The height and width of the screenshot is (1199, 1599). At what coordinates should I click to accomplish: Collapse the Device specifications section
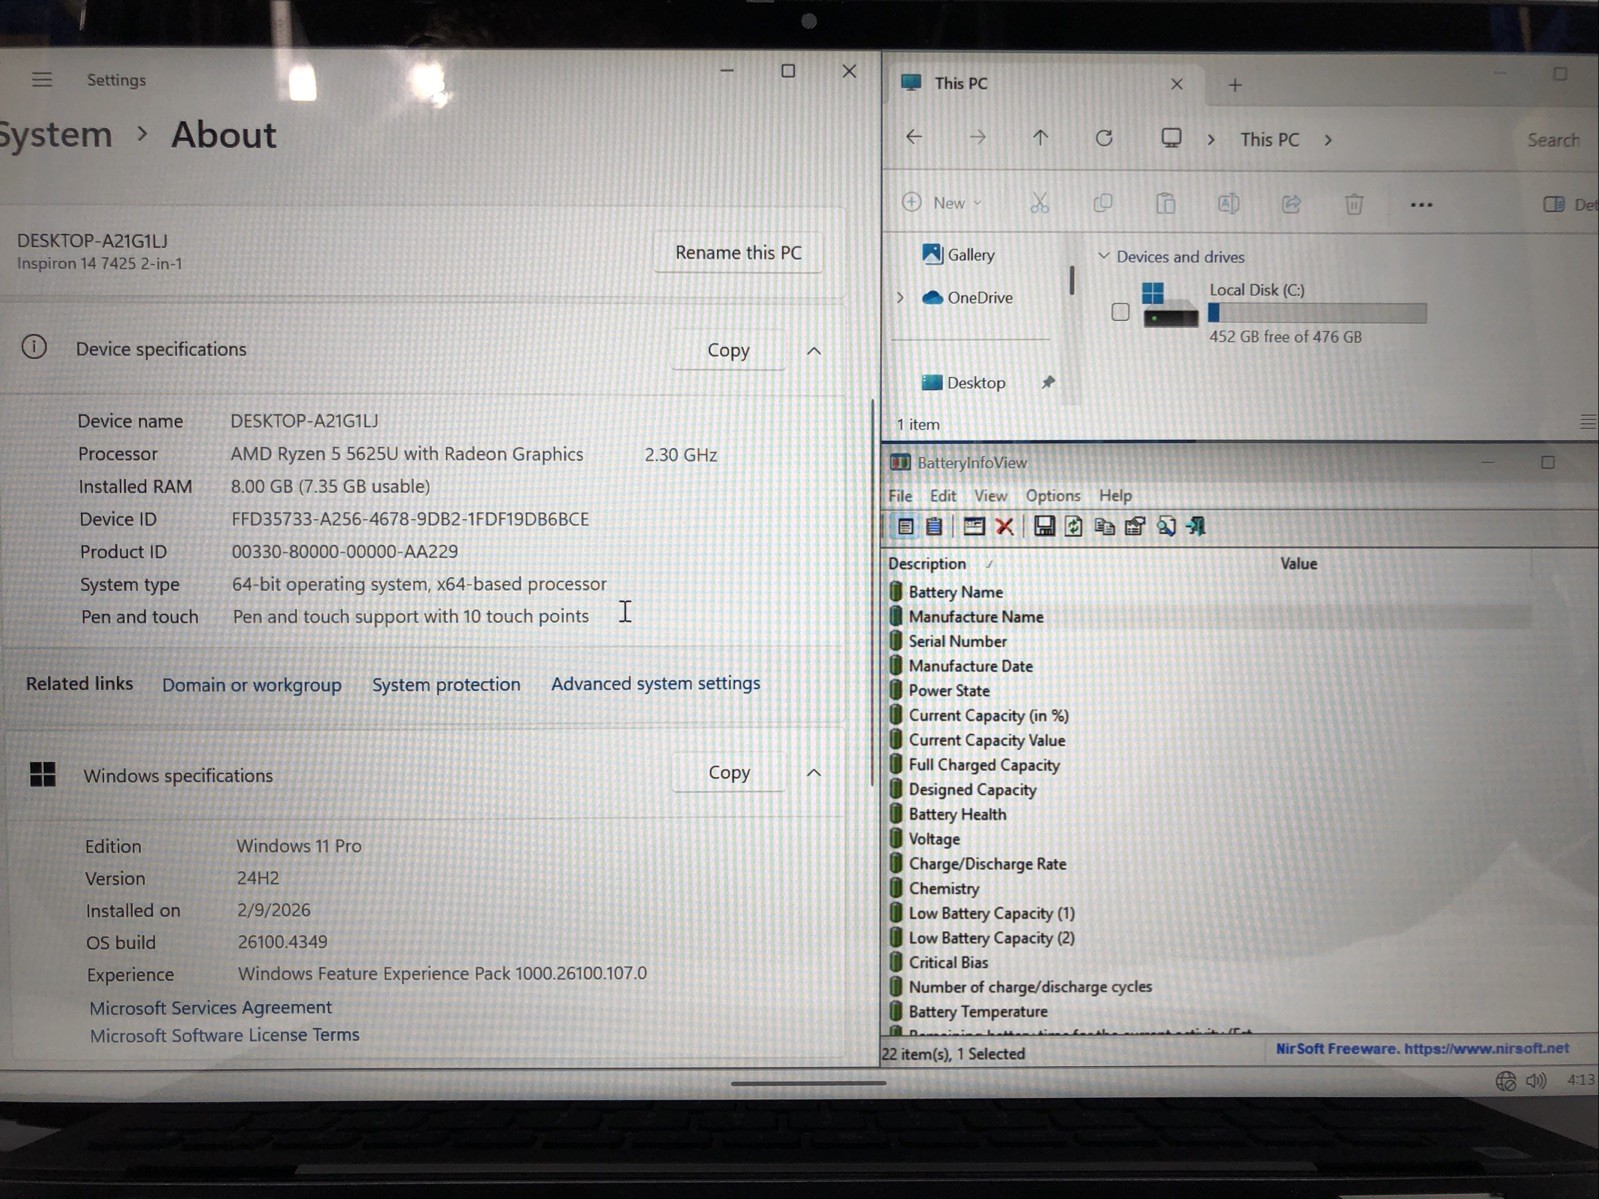click(814, 351)
